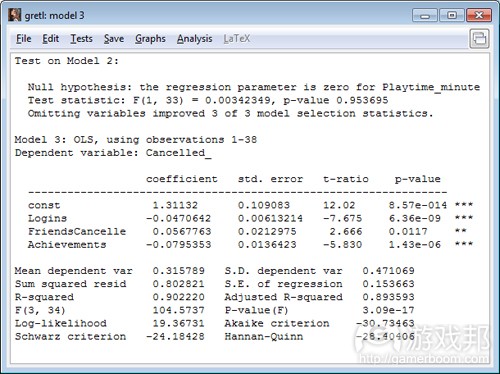Screen dimensions: 500x374
Task: Click FriendsCancelle p-value 0.0117
Action: tap(408, 231)
